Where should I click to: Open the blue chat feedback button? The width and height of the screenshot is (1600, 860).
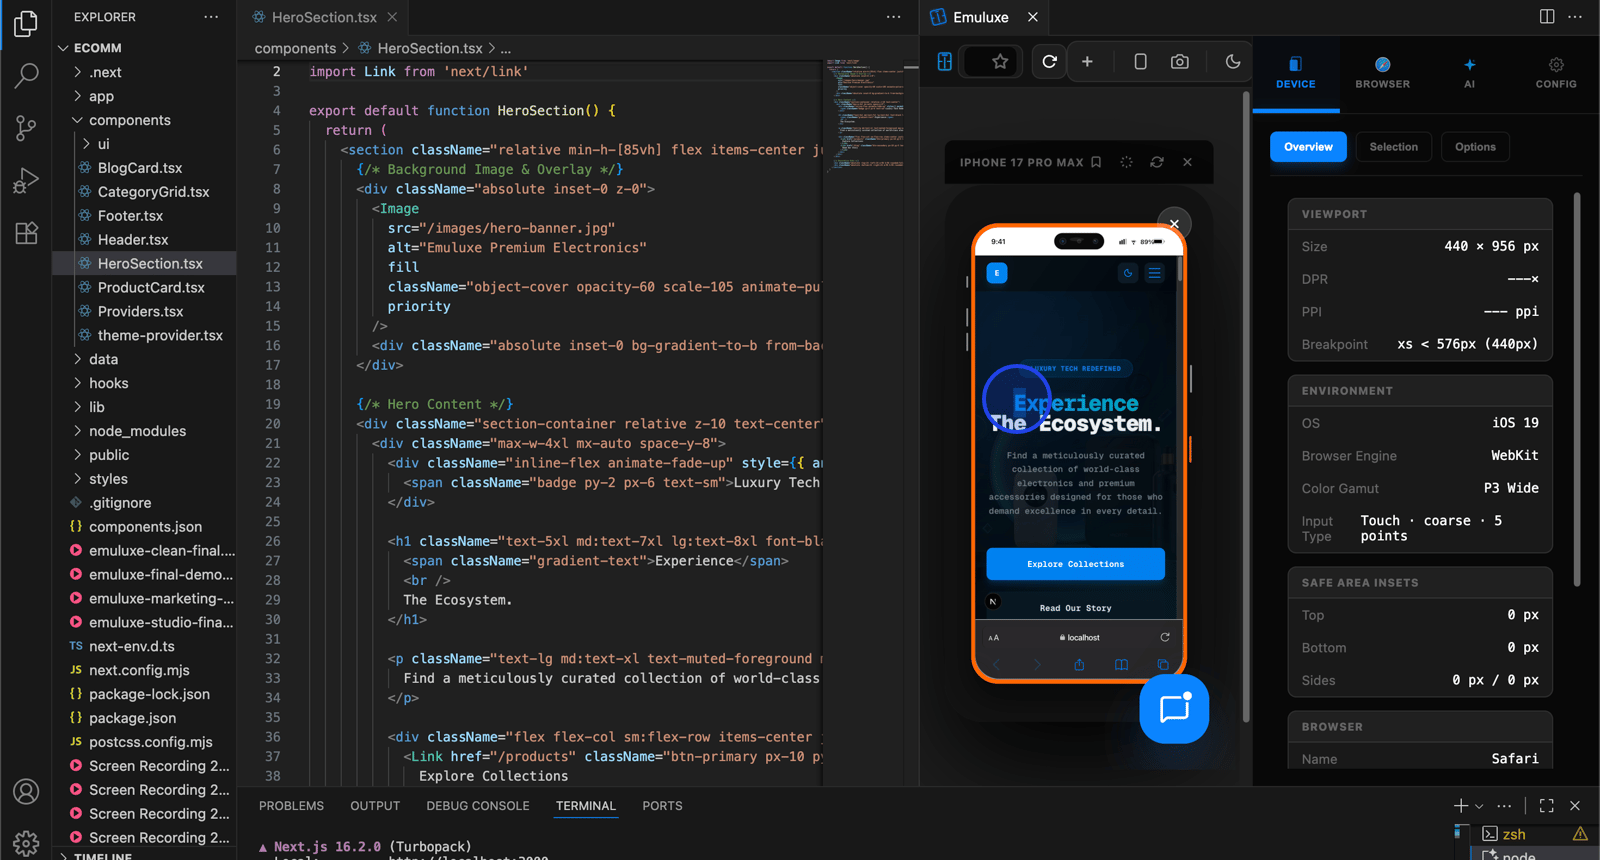(1174, 709)
